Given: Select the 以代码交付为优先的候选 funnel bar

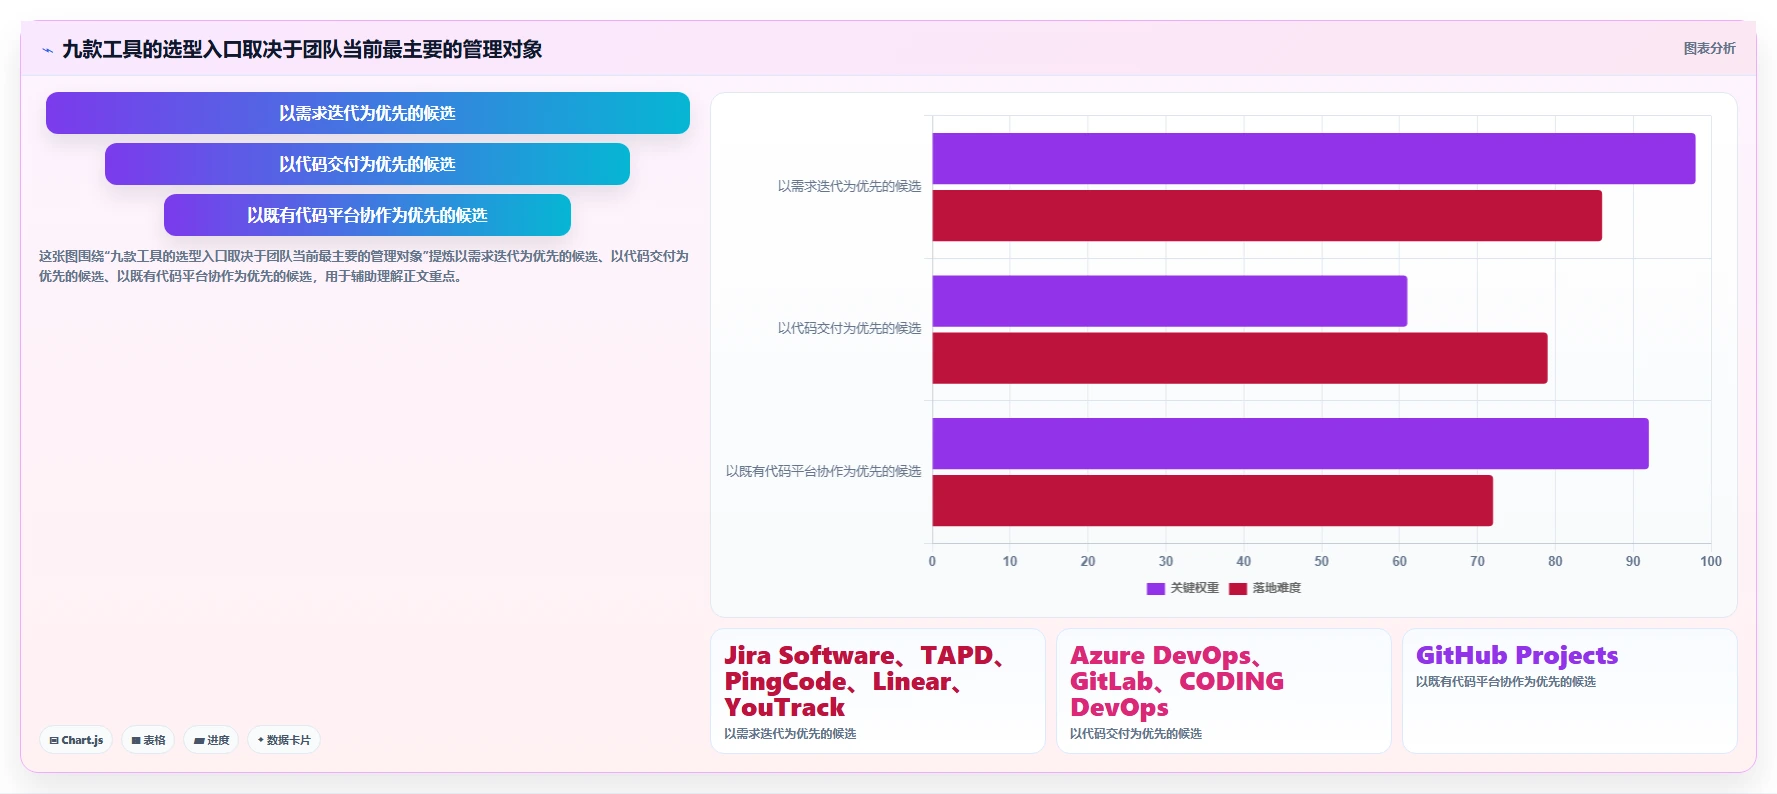Looking at the screenshot, I should tap(367, 164).
